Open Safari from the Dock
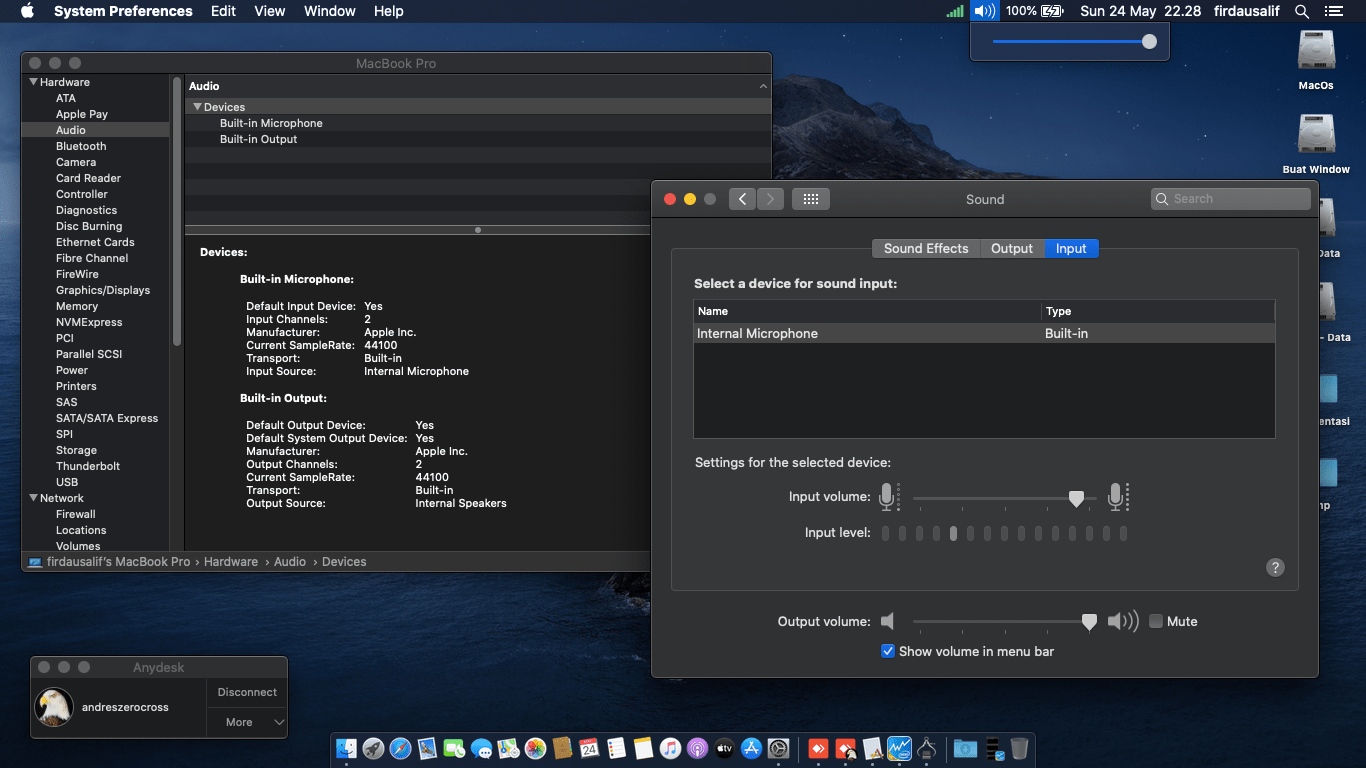This screenshot has height=768, width=1366. [x=400, y=748]
